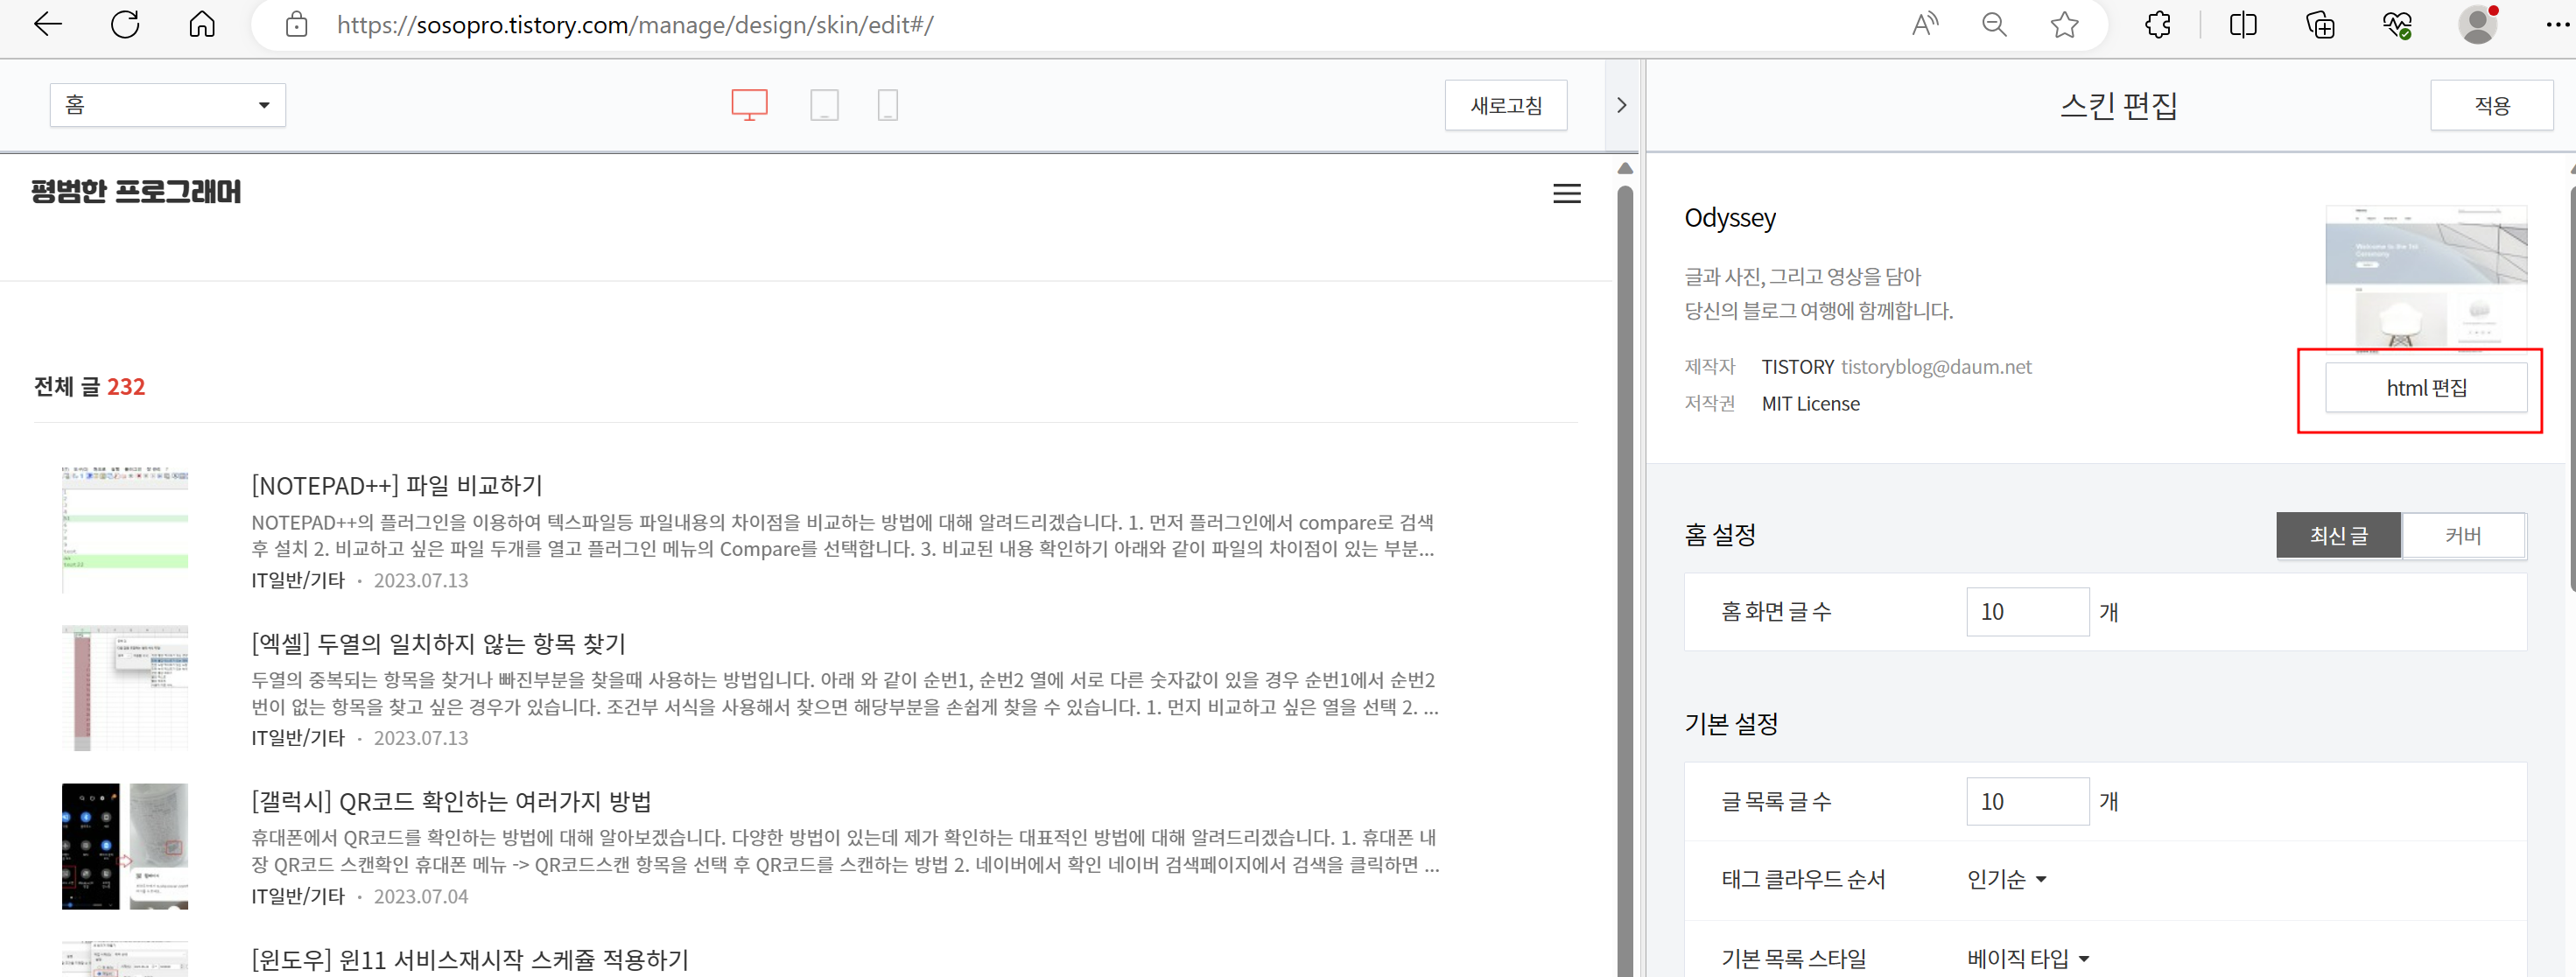
Task: Click the 홈 화면 글 수 input field
Action: pyautogui.click(x=2026, y=612)
